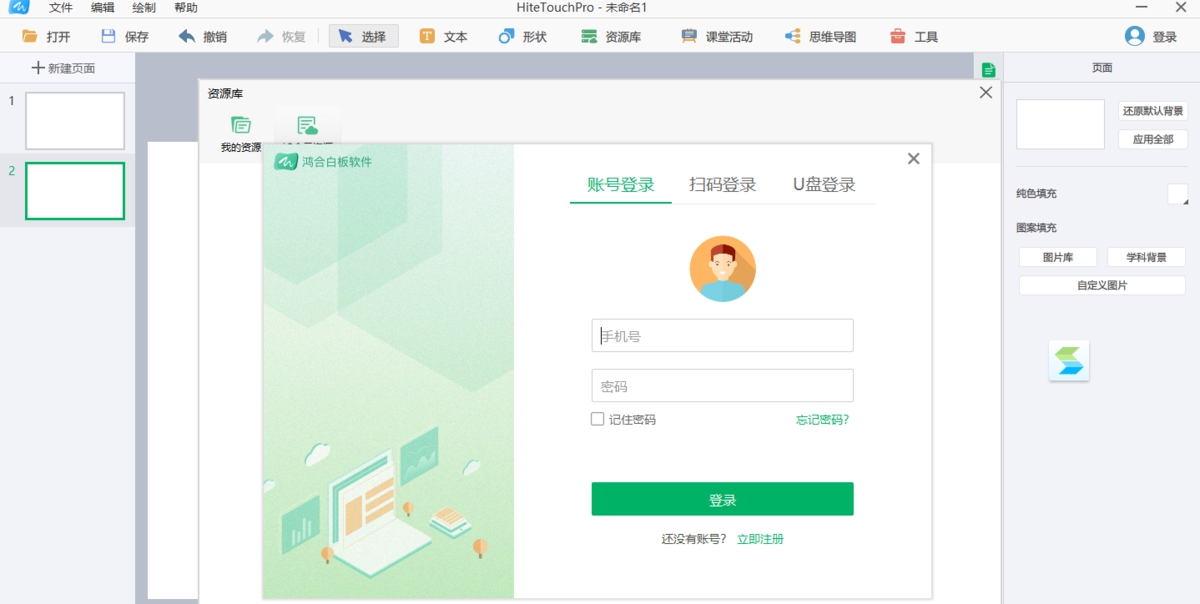Click the 自定义图片 button

pos(1102,286)
